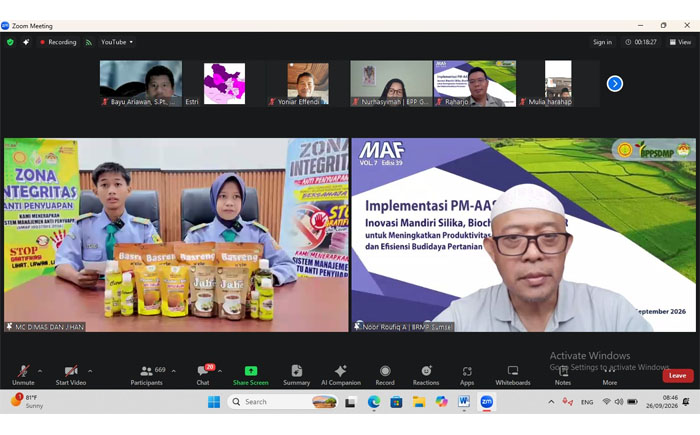The height and width of the screenshot is (435, 700).
Task: Expand participants options arrow
Action: [174, 371]
